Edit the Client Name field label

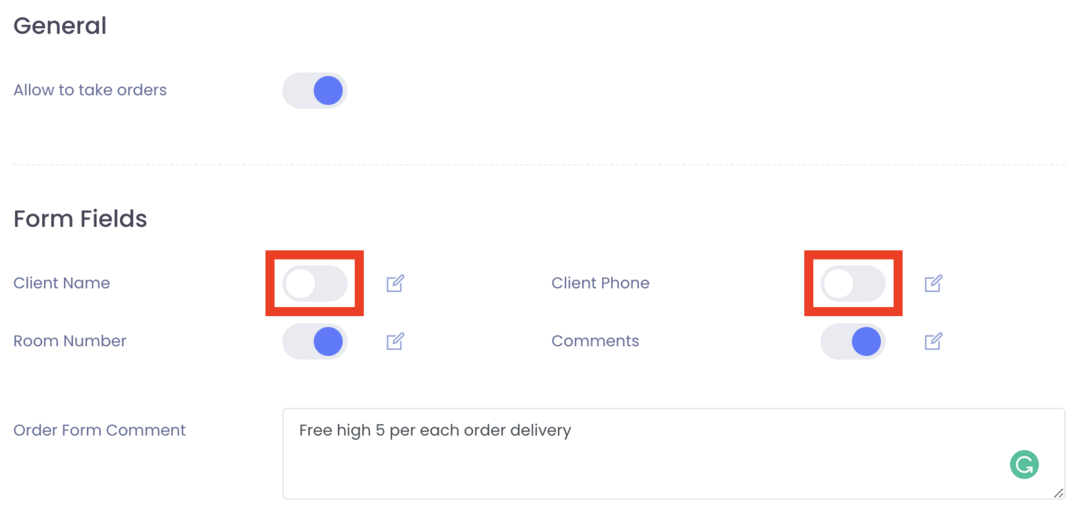(395, 283)
